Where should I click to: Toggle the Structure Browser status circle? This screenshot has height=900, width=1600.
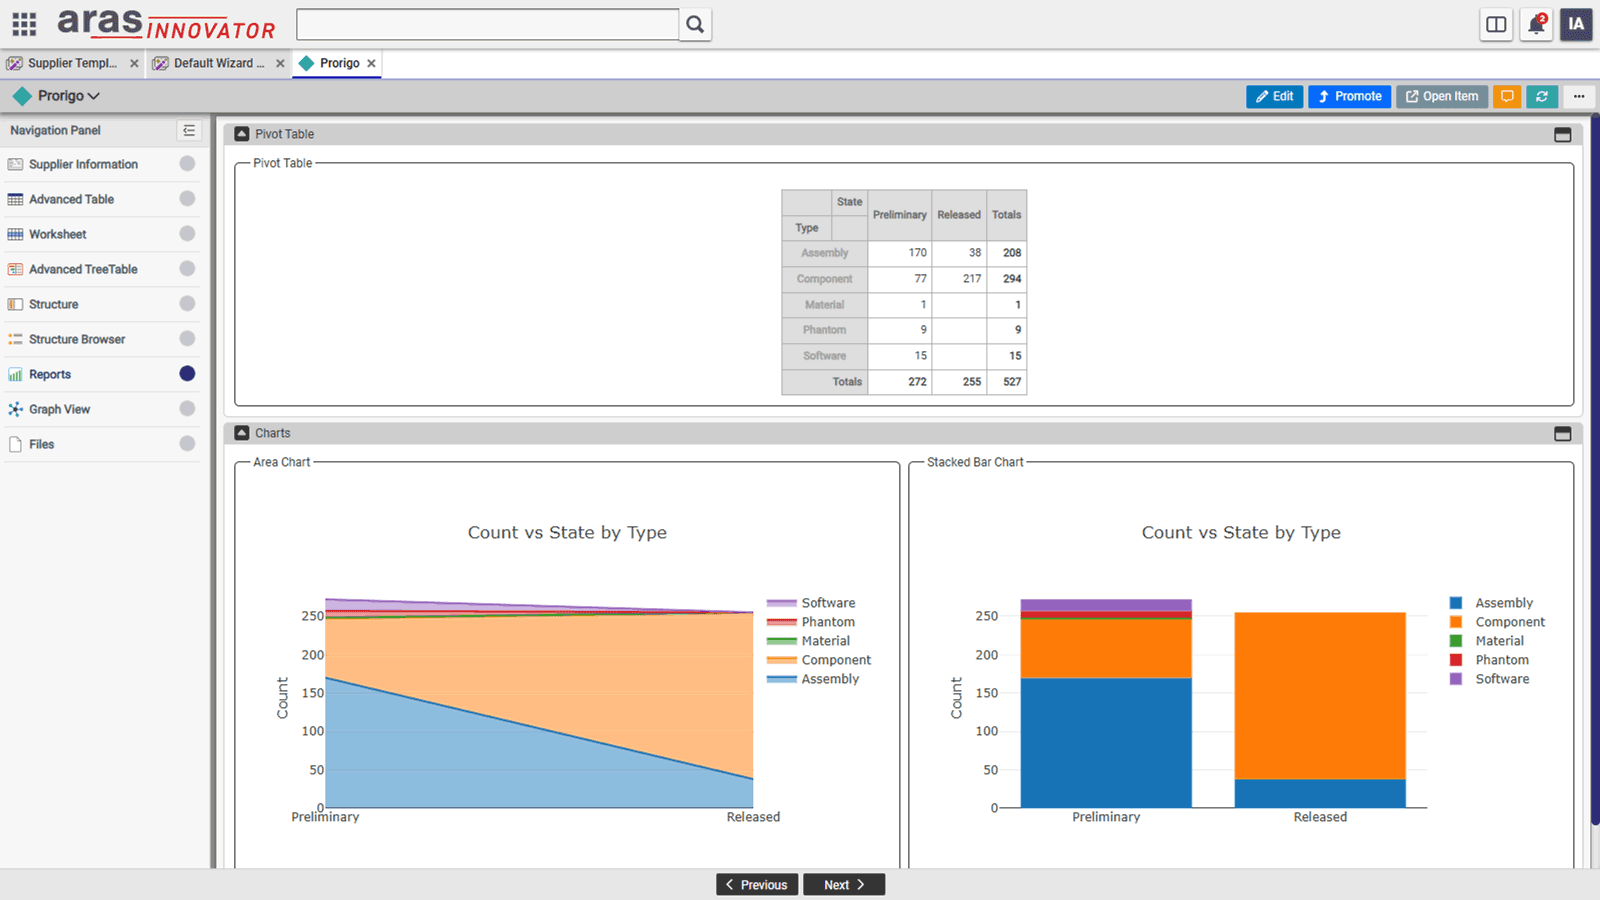[x=187, y=339]
